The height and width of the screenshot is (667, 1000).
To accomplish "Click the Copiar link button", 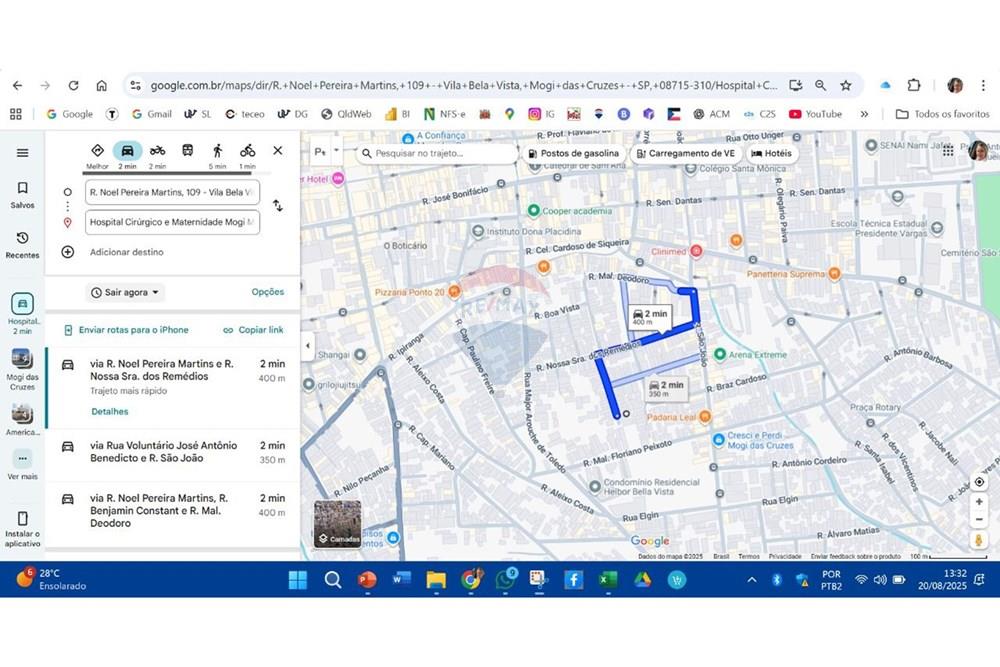I will (x=253, y=330).
